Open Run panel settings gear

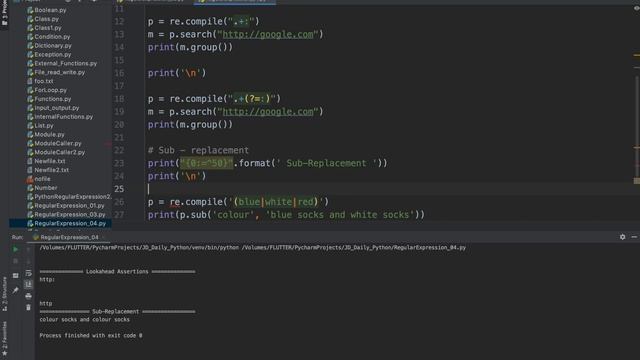[622, 237]
